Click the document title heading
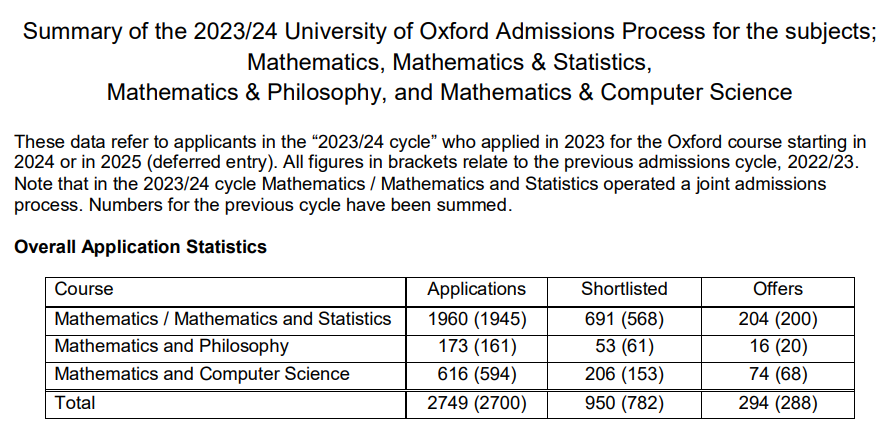 click(x=449, y=62)
